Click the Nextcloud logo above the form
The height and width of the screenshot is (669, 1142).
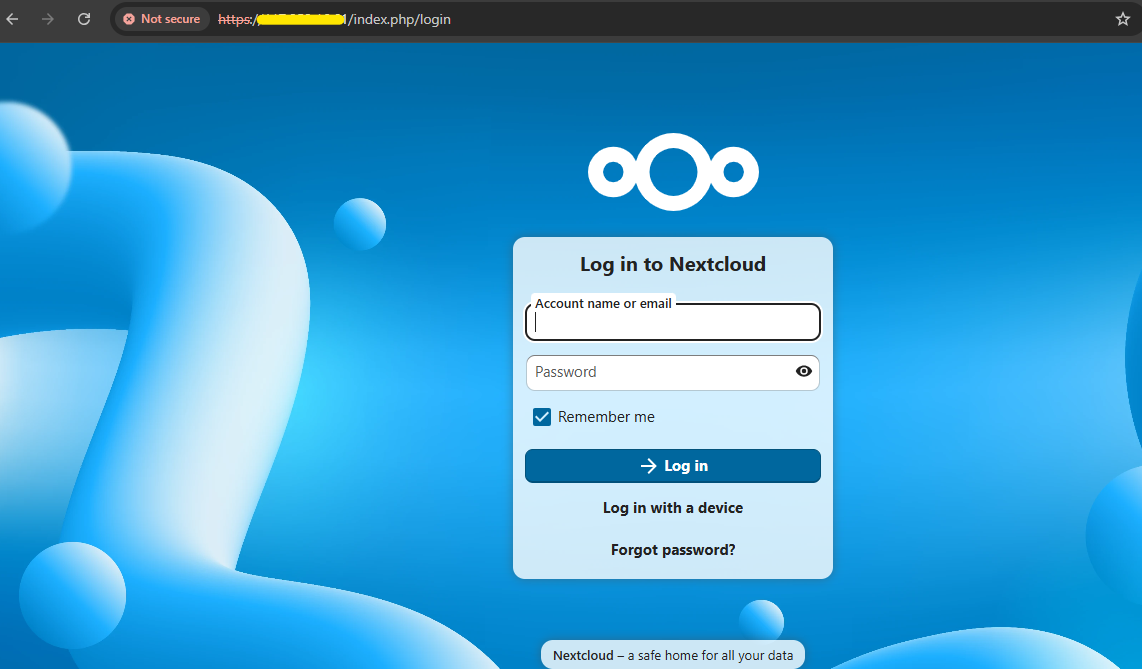coord(673,172)
